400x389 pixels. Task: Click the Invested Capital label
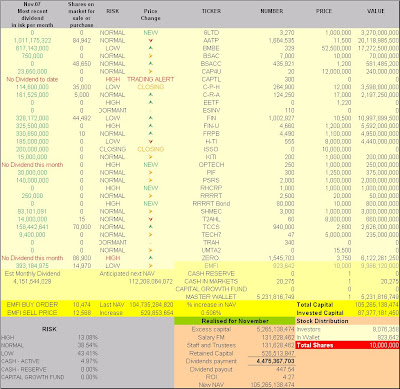pos(320,313)
